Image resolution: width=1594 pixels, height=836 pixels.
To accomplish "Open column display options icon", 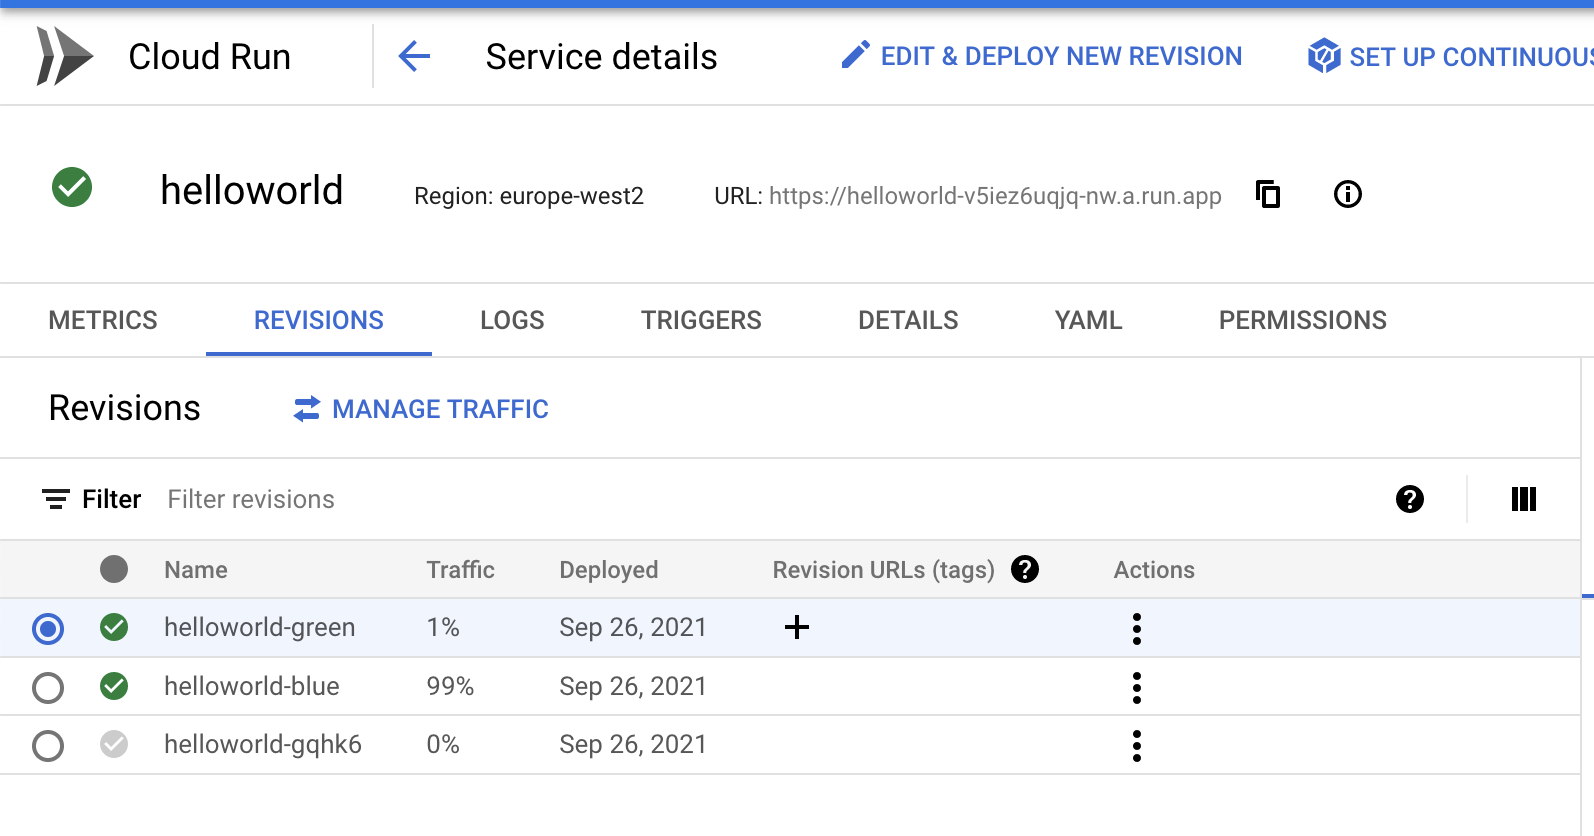I will point(1524,499).
